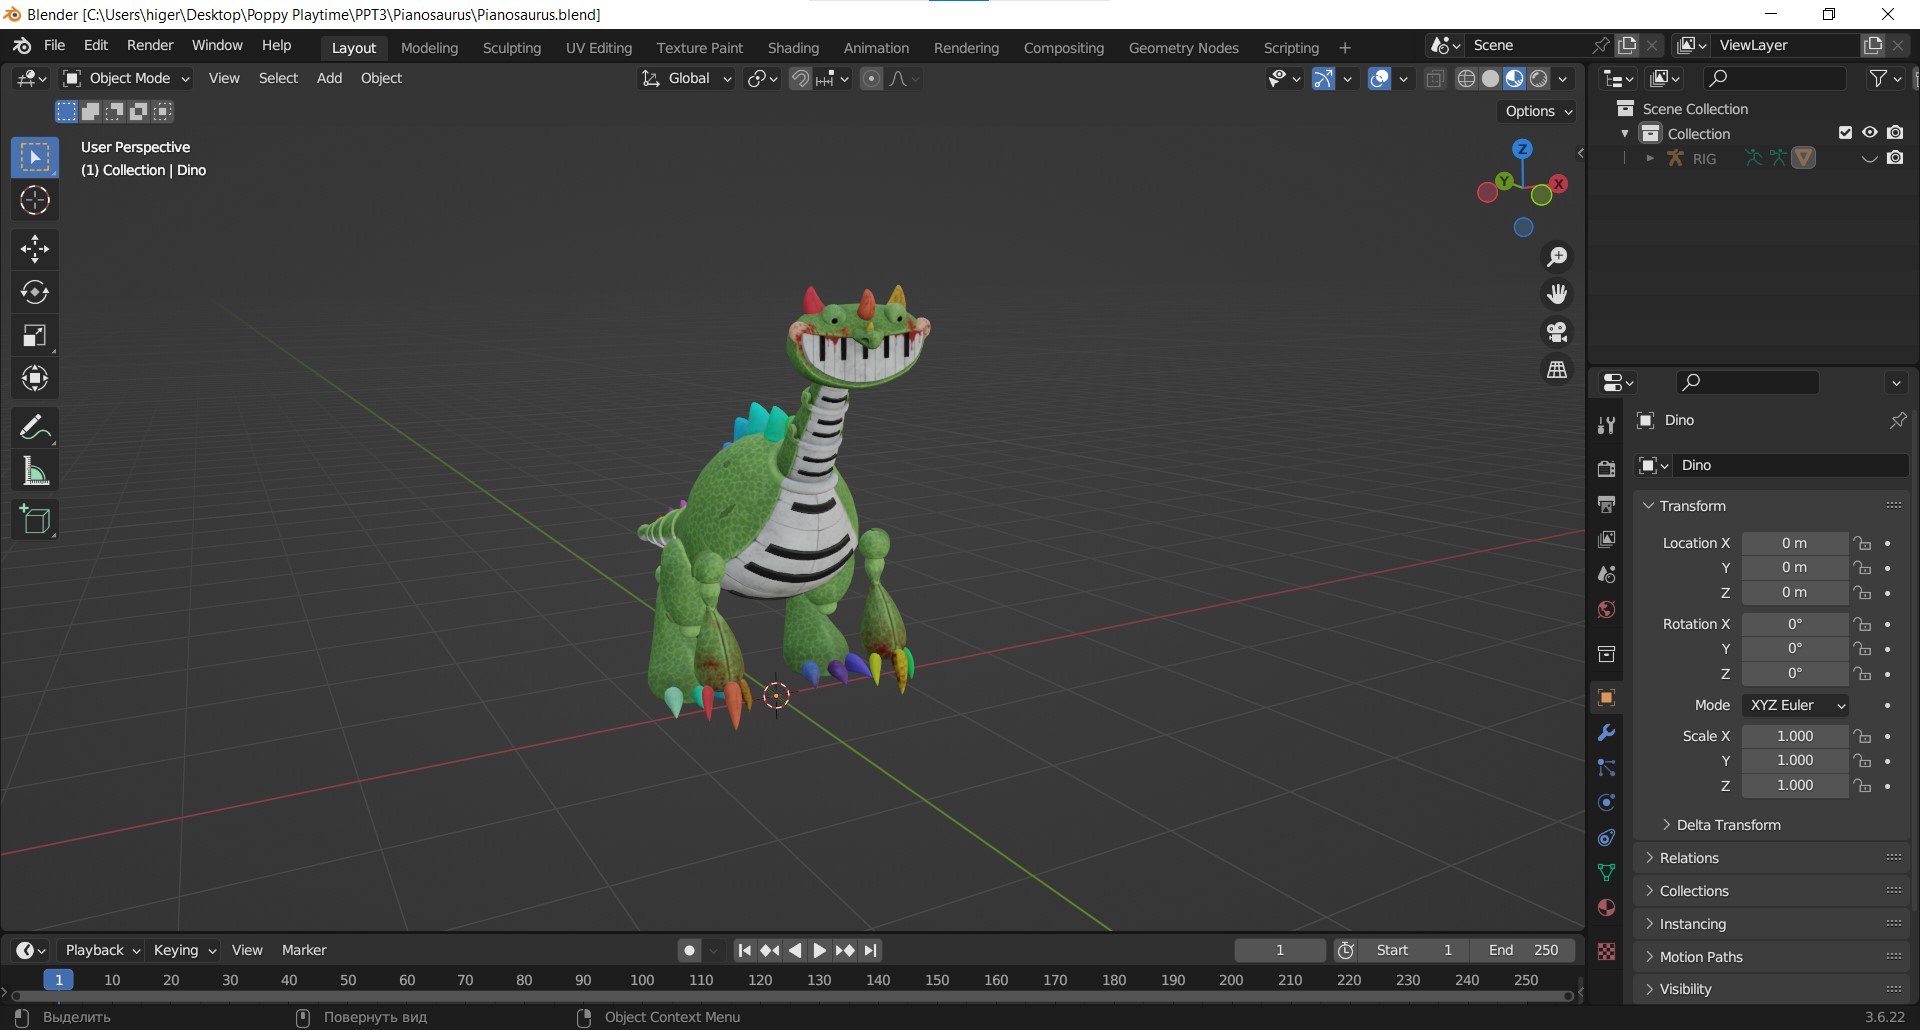Toggle camera view icon
The height and width of the screenshot is (1030, 1920).
pyautogui.click(x=1557, y=332)
